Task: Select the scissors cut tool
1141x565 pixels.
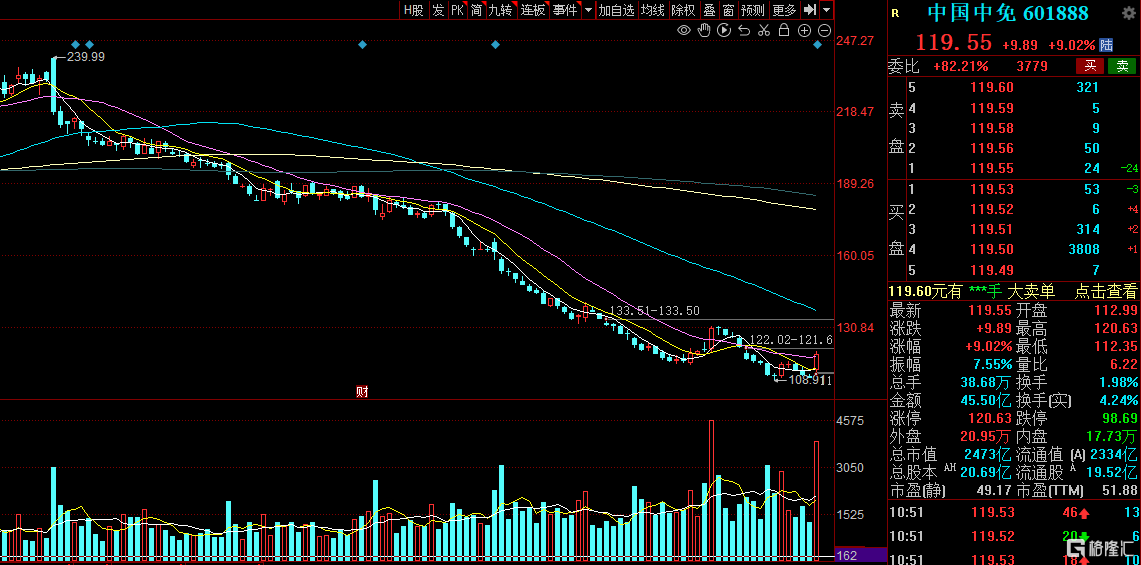Action: pyautogui.click(x=763, y=30)
